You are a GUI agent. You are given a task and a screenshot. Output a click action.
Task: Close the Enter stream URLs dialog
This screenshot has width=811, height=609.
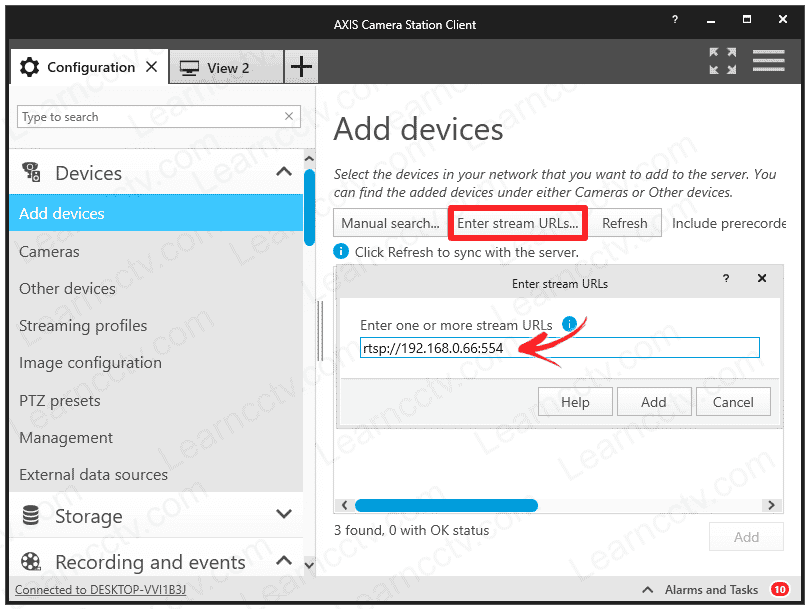(x=762, y=279)
